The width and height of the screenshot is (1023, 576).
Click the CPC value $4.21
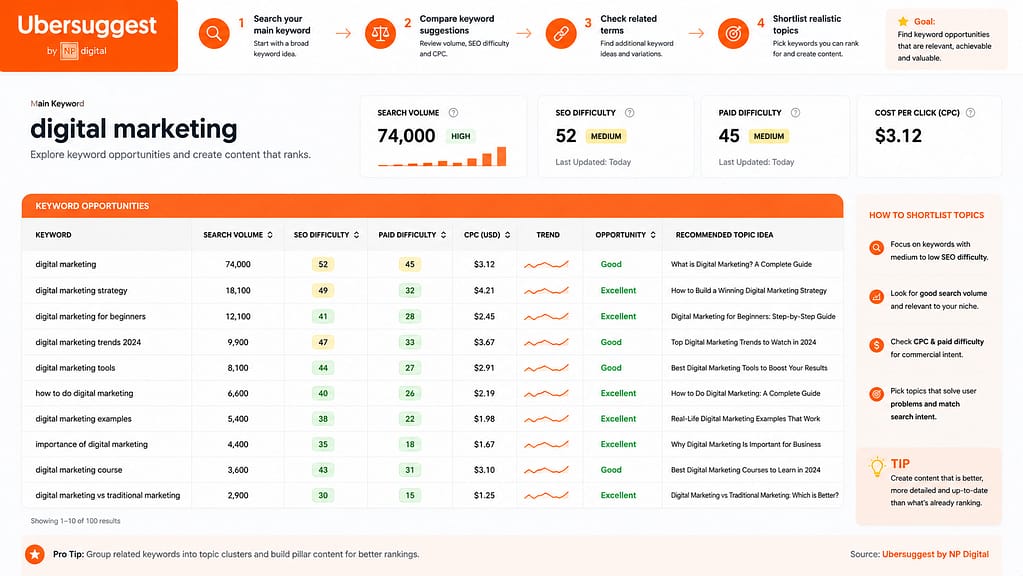tap(484, 290)
